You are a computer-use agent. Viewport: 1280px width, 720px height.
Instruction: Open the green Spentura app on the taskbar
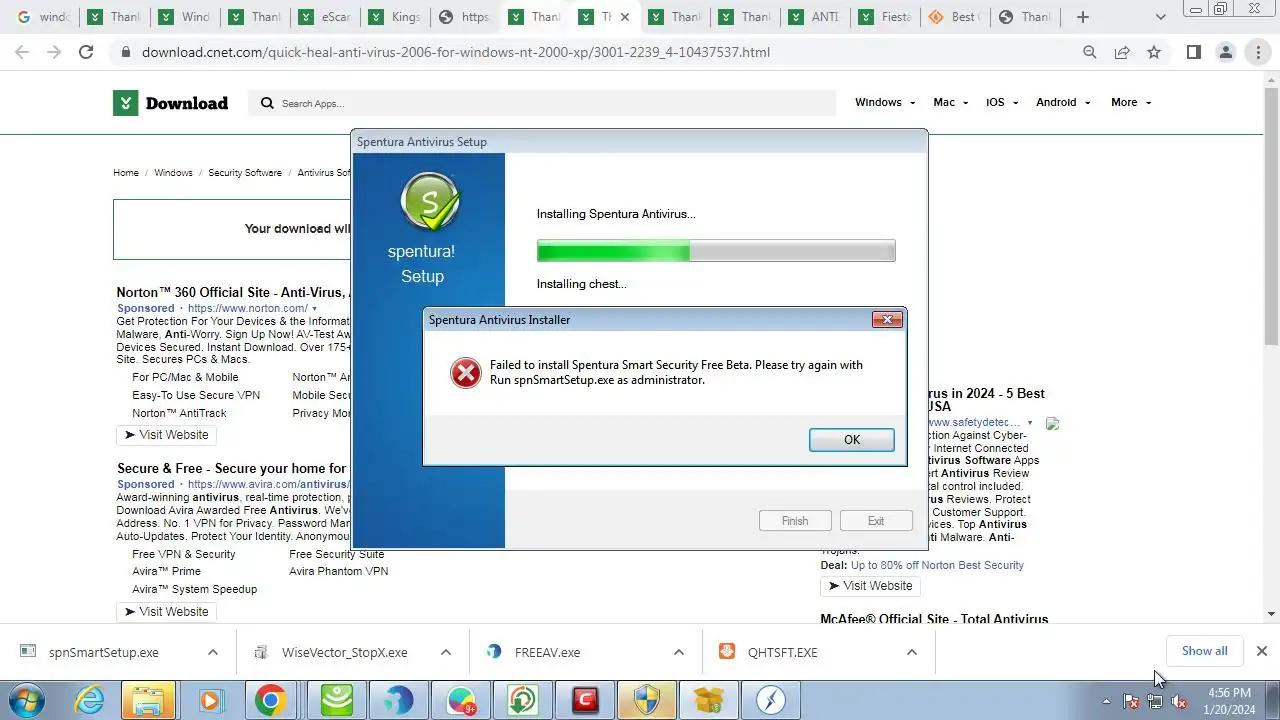pos(337,700)
